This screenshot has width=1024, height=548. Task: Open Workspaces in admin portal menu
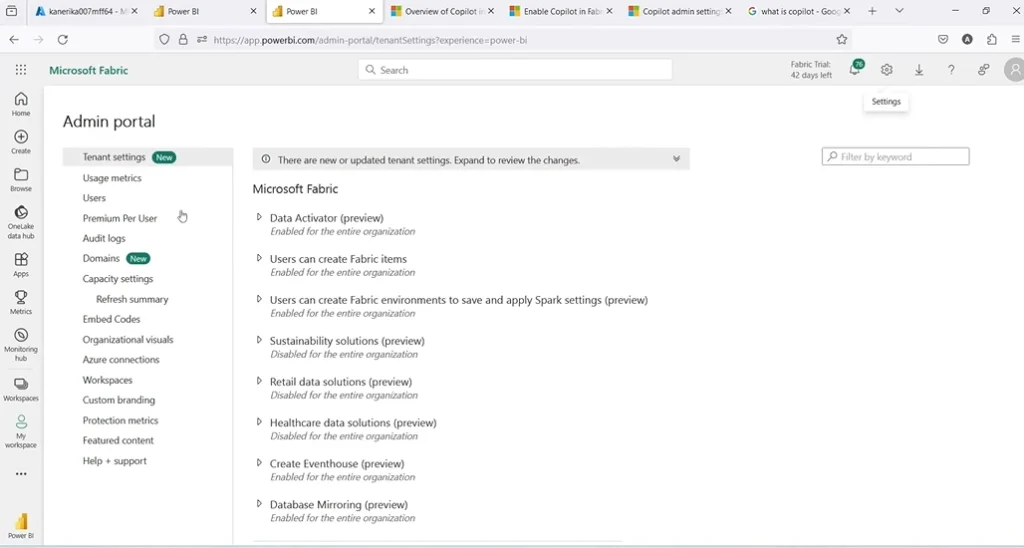pyautogui.click(x=107, y=380)
